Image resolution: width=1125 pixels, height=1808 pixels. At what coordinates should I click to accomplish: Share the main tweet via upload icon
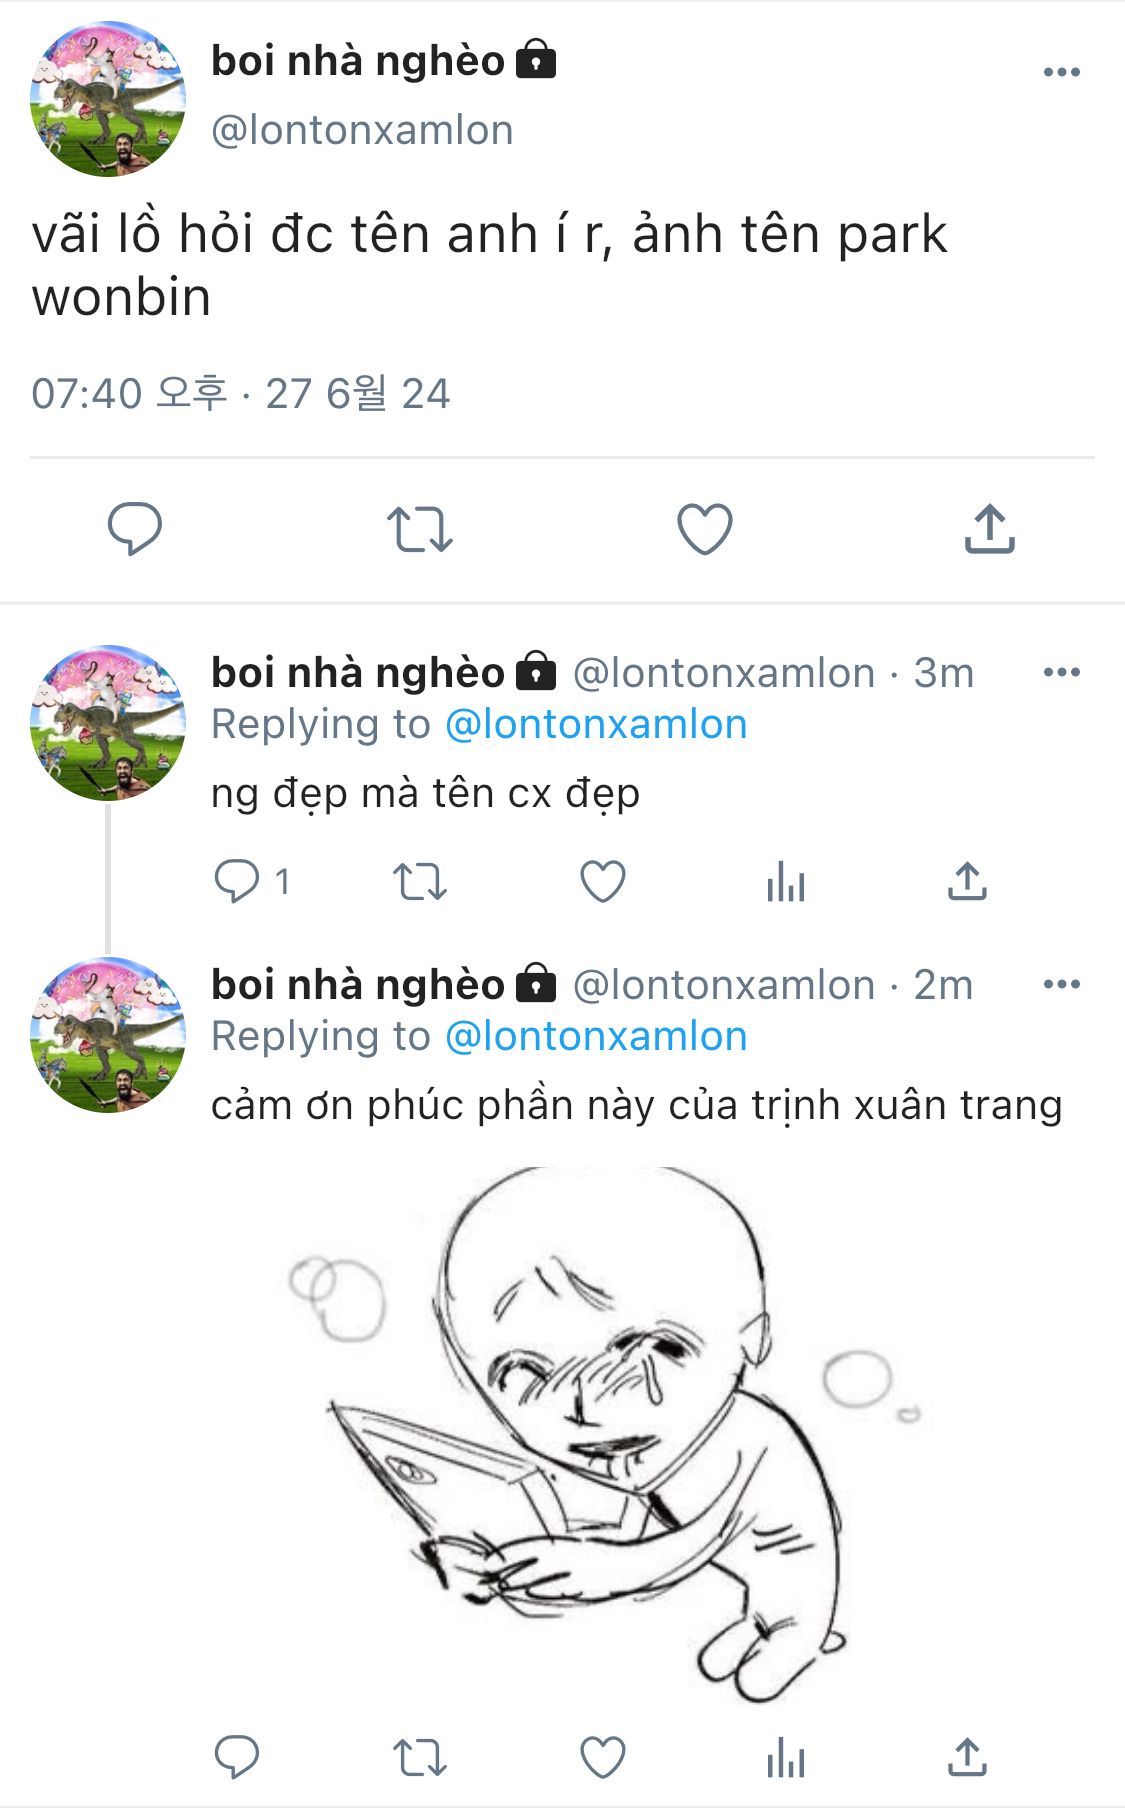(x=989, y=528)
